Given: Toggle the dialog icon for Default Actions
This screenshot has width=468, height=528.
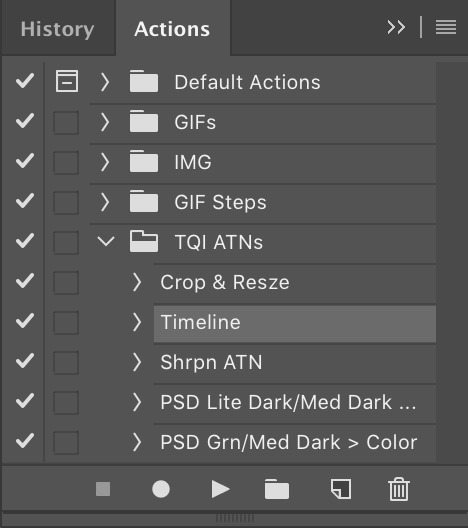Looking at the screenshot, I should 67,81.
